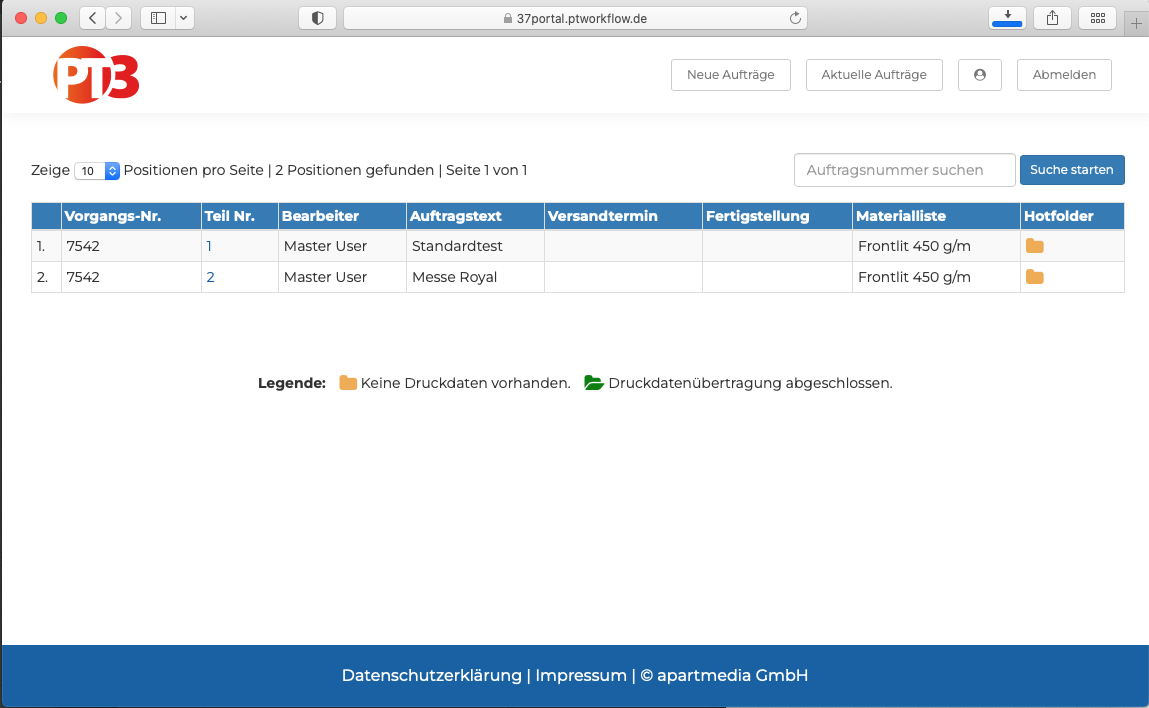Click Abmelden to log out

coord(1063,75)
